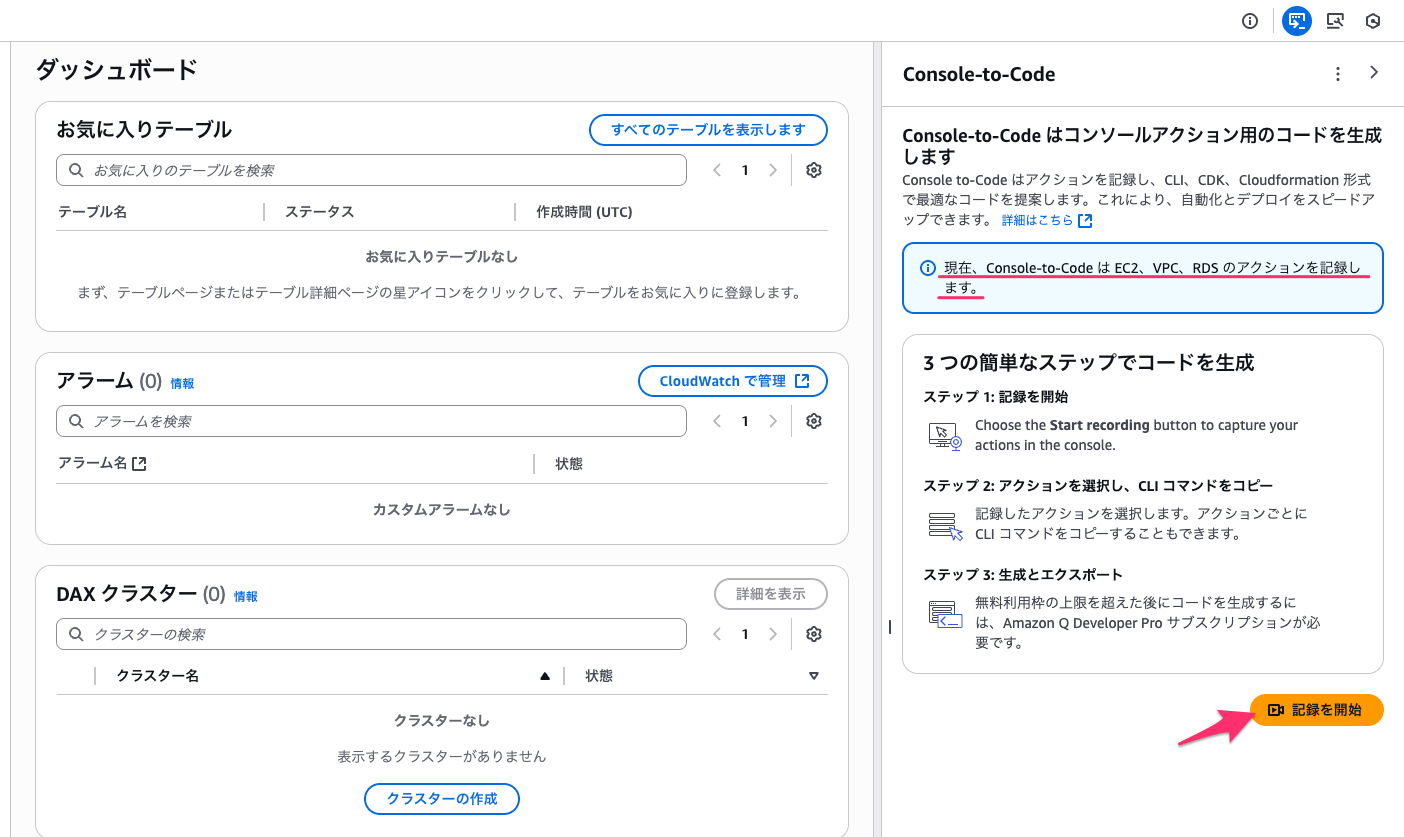
Task: Click the 'カスタムアラームなし' empty message
Action: tap(442, 509)
